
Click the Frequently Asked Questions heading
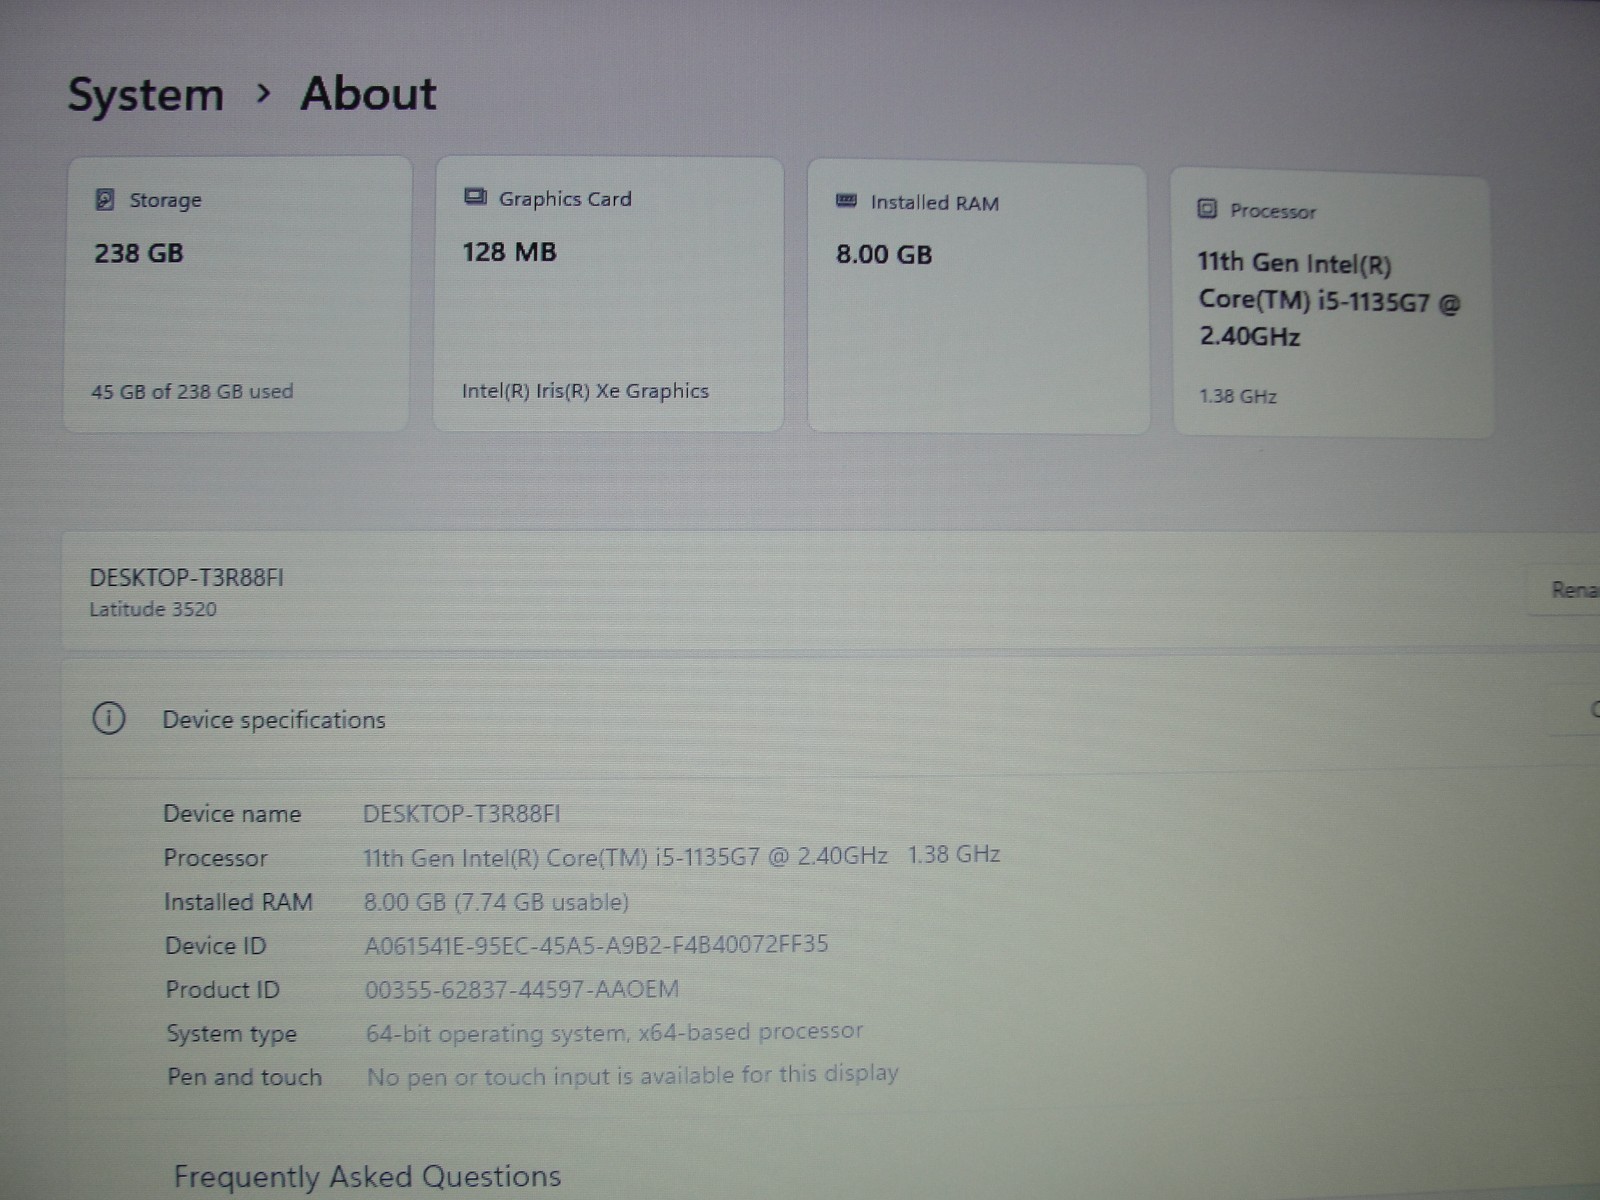(367, 1177)
